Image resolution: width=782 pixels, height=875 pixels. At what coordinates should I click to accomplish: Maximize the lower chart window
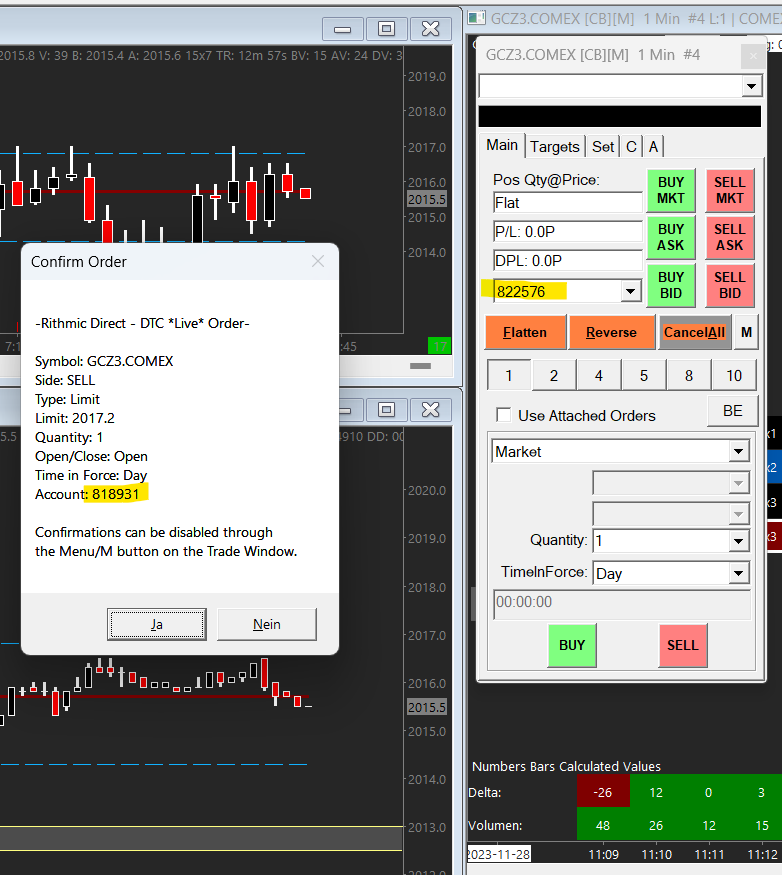[x=386, y=410]
